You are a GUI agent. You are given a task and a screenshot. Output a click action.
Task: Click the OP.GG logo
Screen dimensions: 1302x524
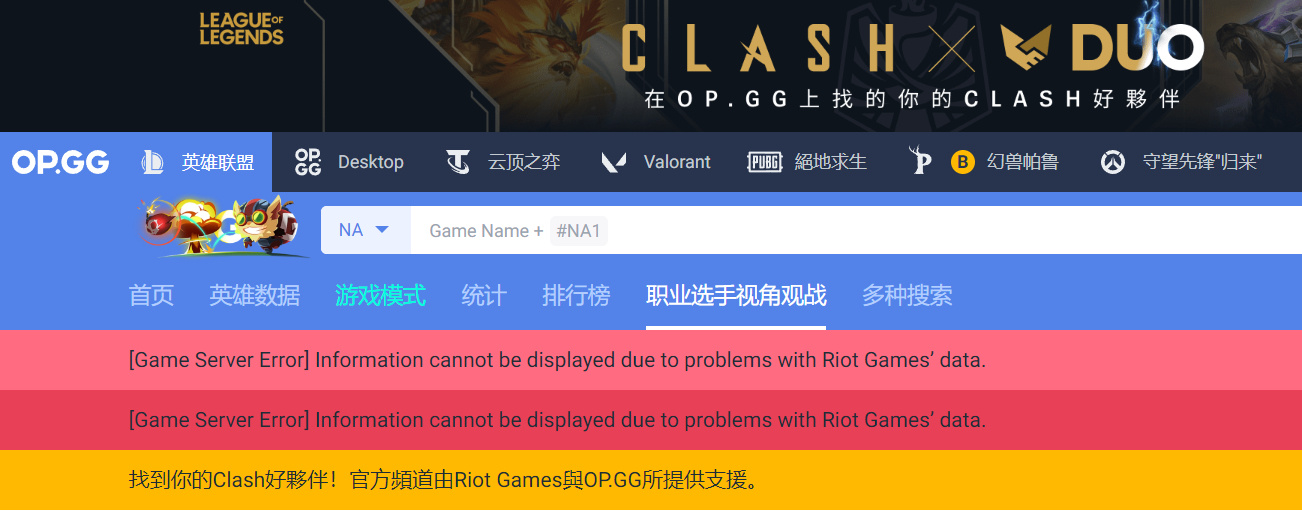pos(61,162)
